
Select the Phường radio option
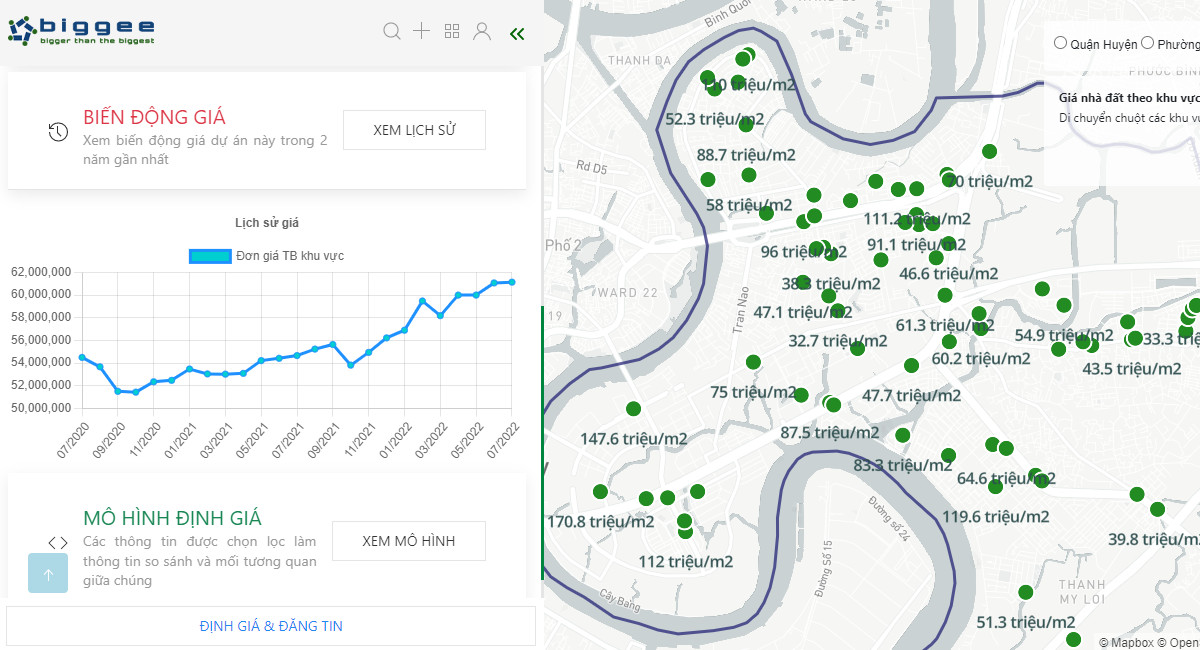tap(1147, 43)
